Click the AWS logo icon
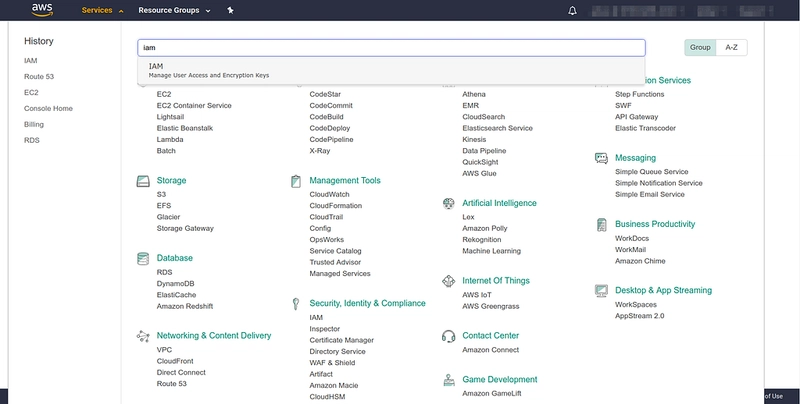This screenshot has width=800, height=404. [41, 10]
